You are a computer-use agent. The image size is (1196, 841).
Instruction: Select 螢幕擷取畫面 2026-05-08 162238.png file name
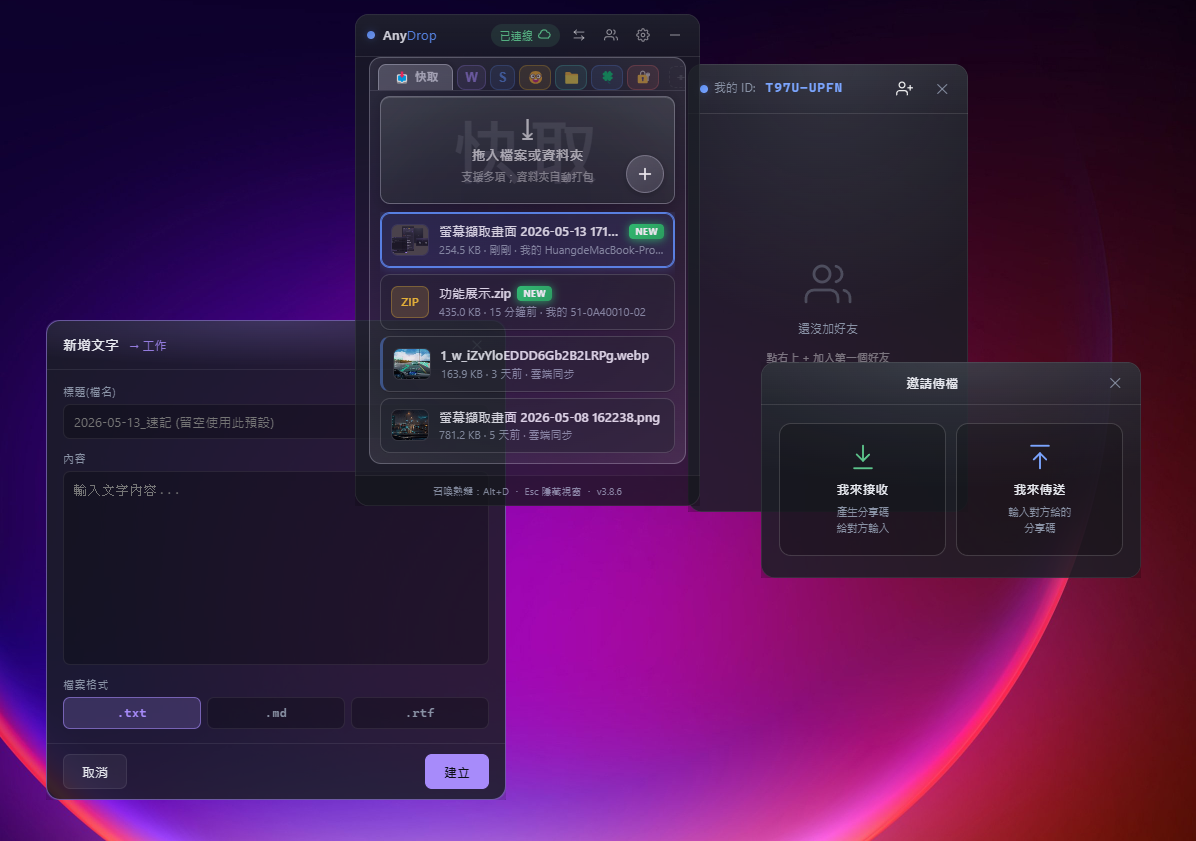[550, 417]
